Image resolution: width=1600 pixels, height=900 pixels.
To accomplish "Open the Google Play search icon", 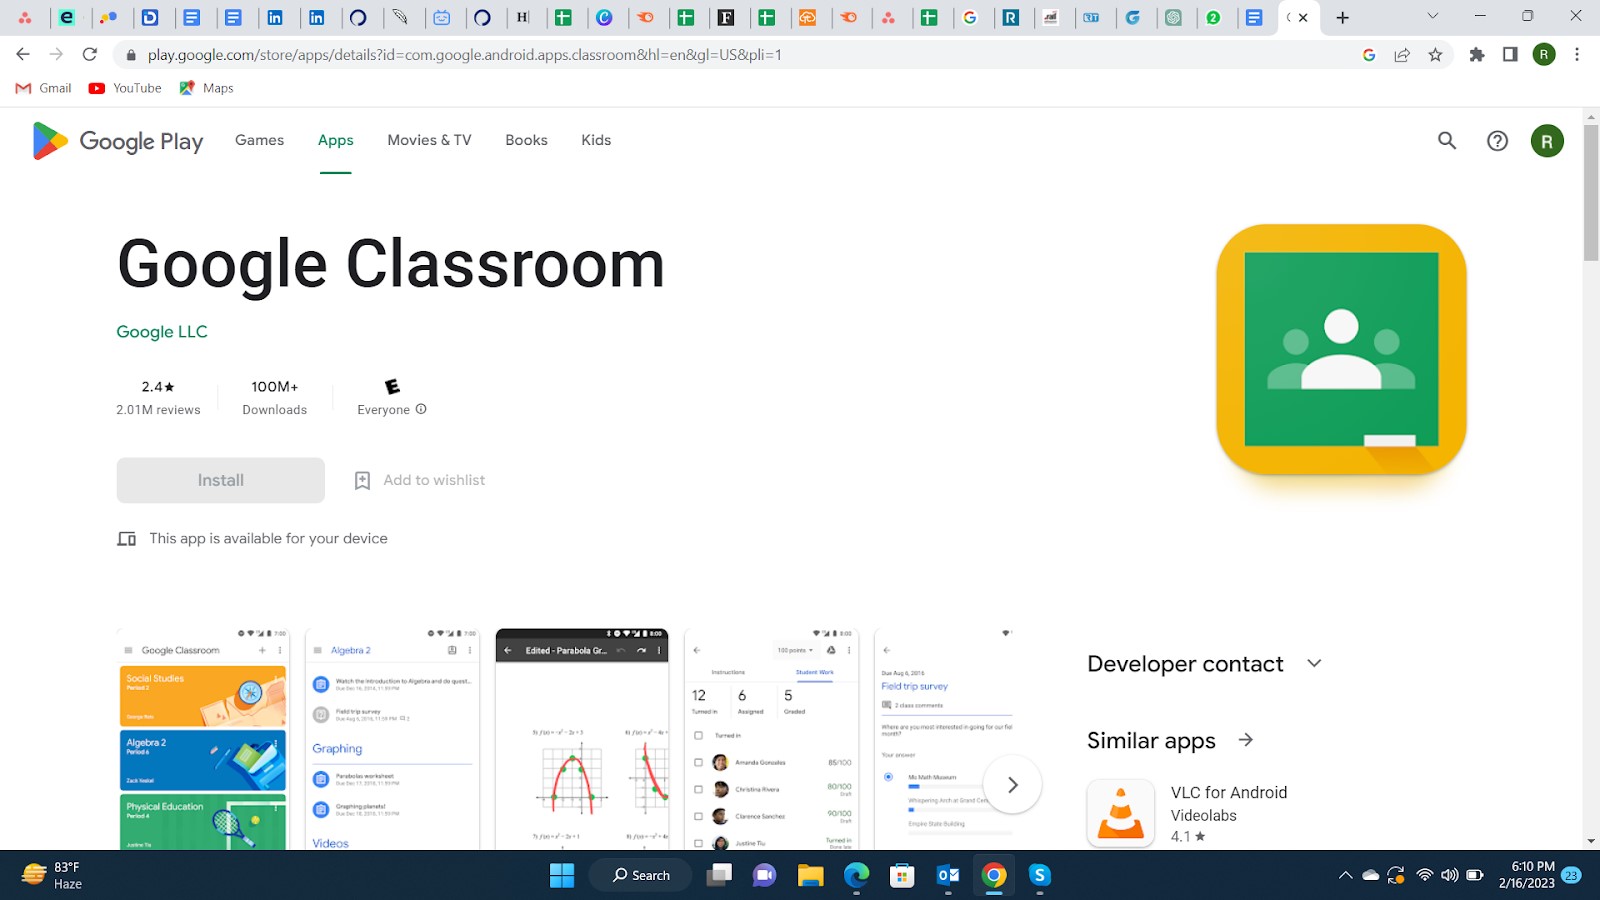I will pyautogui.click(x=1446, y=141).
